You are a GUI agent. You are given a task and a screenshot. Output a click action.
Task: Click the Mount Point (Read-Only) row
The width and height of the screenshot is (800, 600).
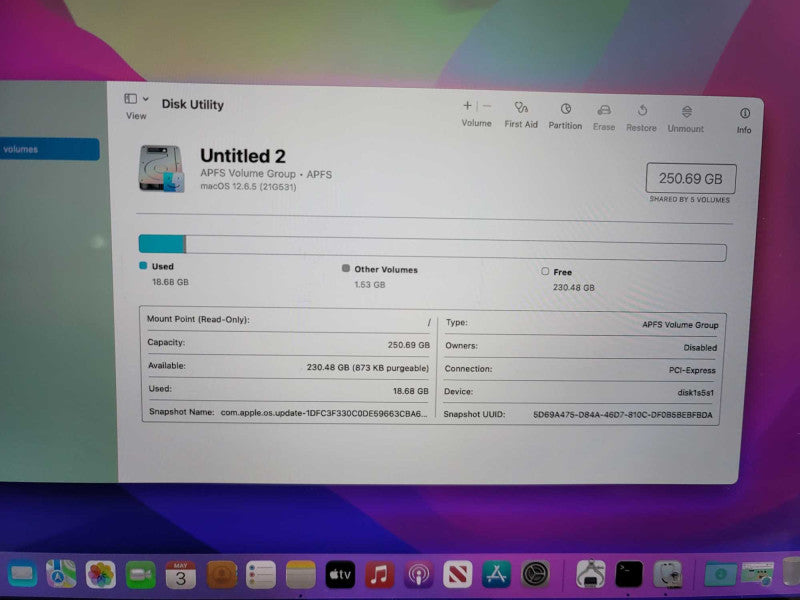pyautogui.click(x=289, y=321)
